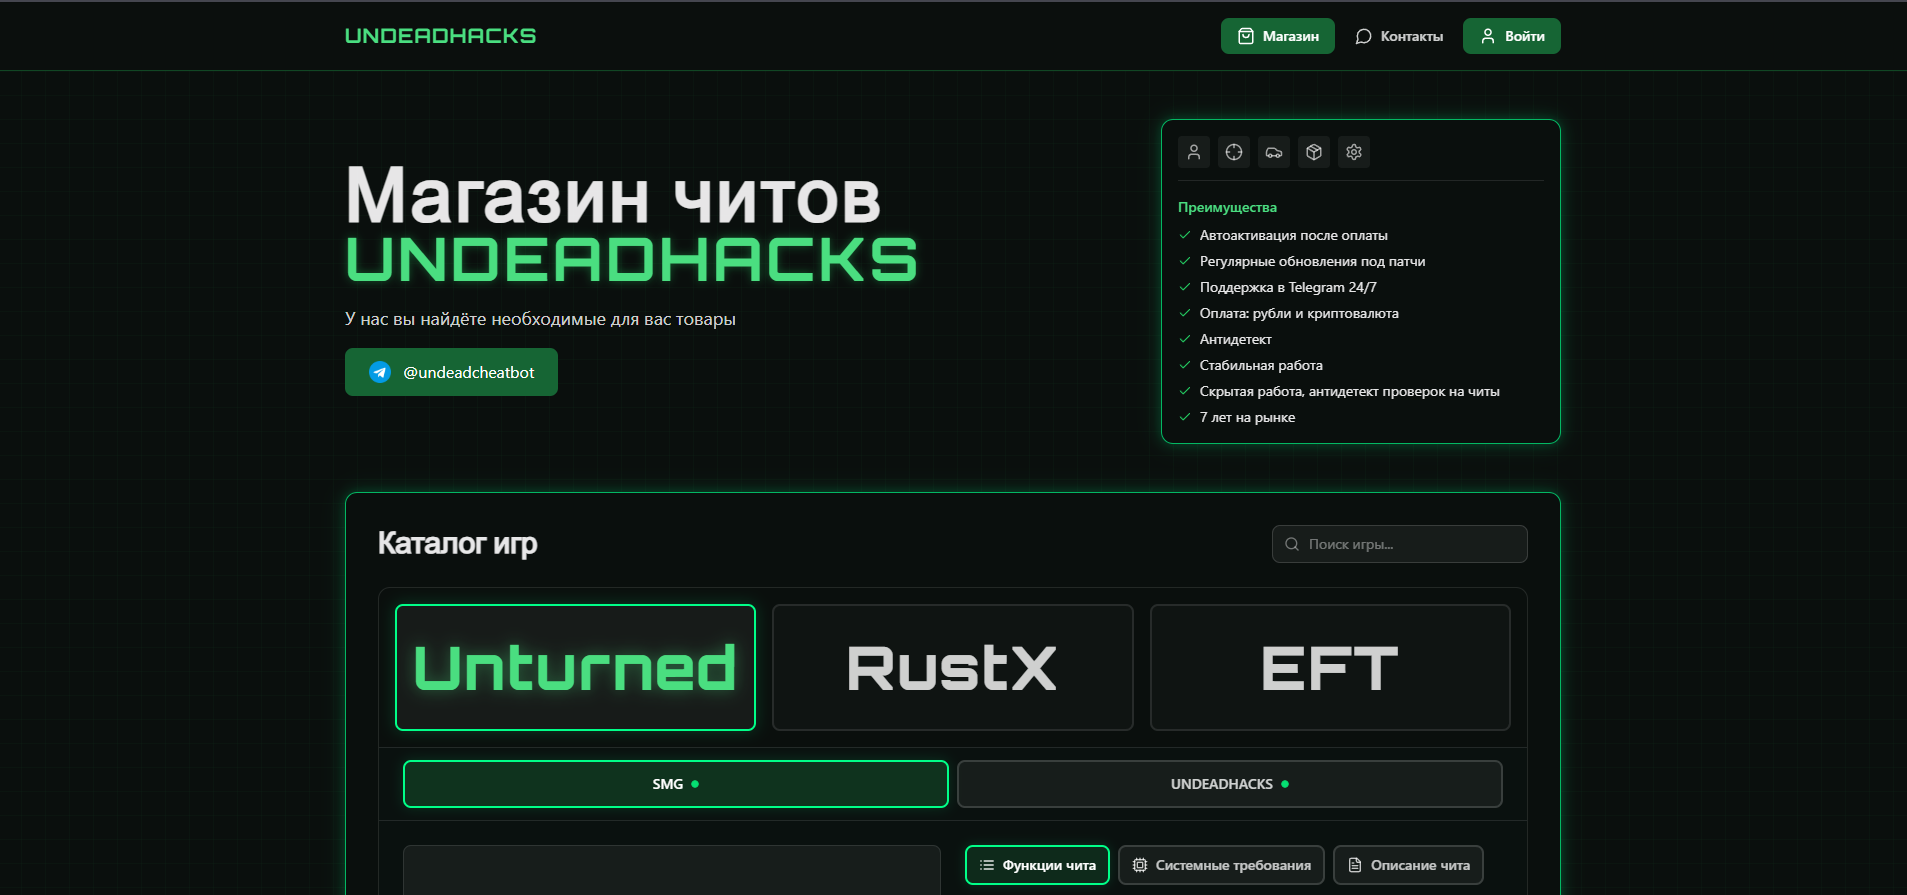The width and height of the screenshot is (1907, 895).
Task: Select the RustX game card
Action: pyautogui.click(x=952, y=667)
